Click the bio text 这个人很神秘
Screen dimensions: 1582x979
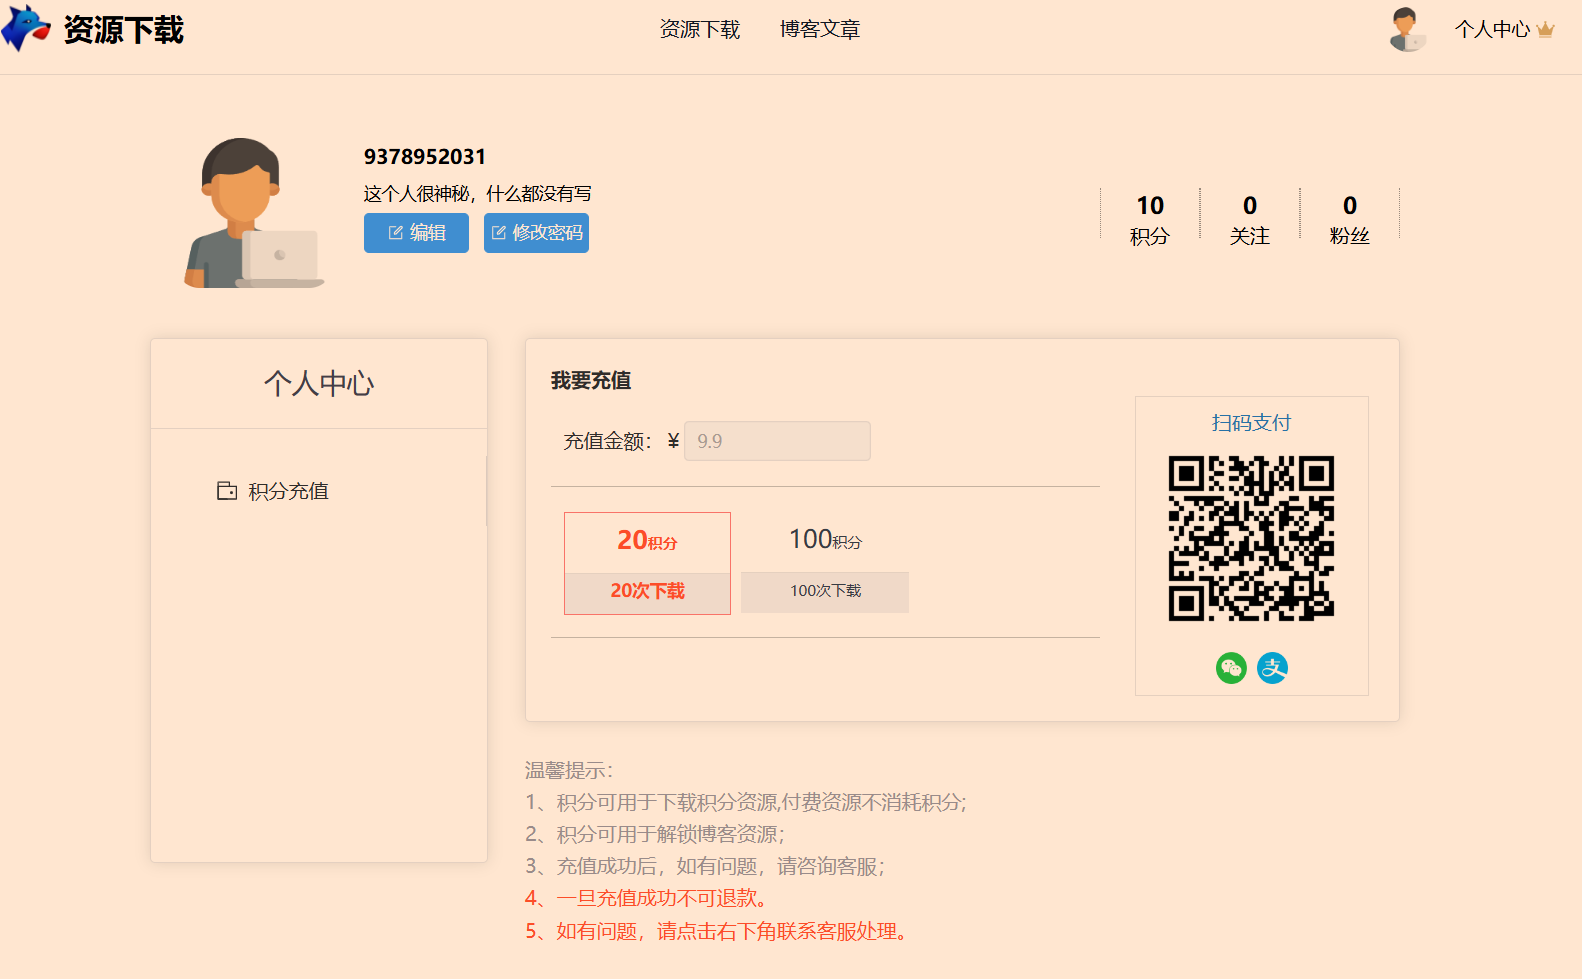[x=478, y=194]
